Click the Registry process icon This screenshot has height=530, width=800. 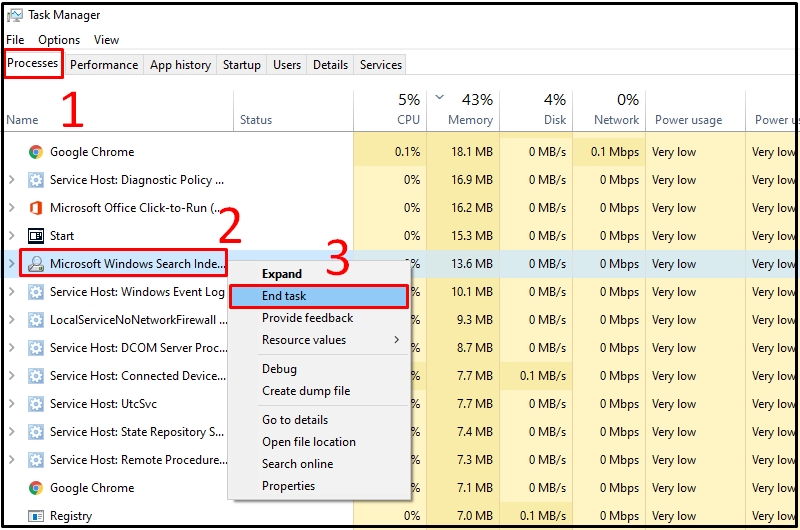(36, 516)
